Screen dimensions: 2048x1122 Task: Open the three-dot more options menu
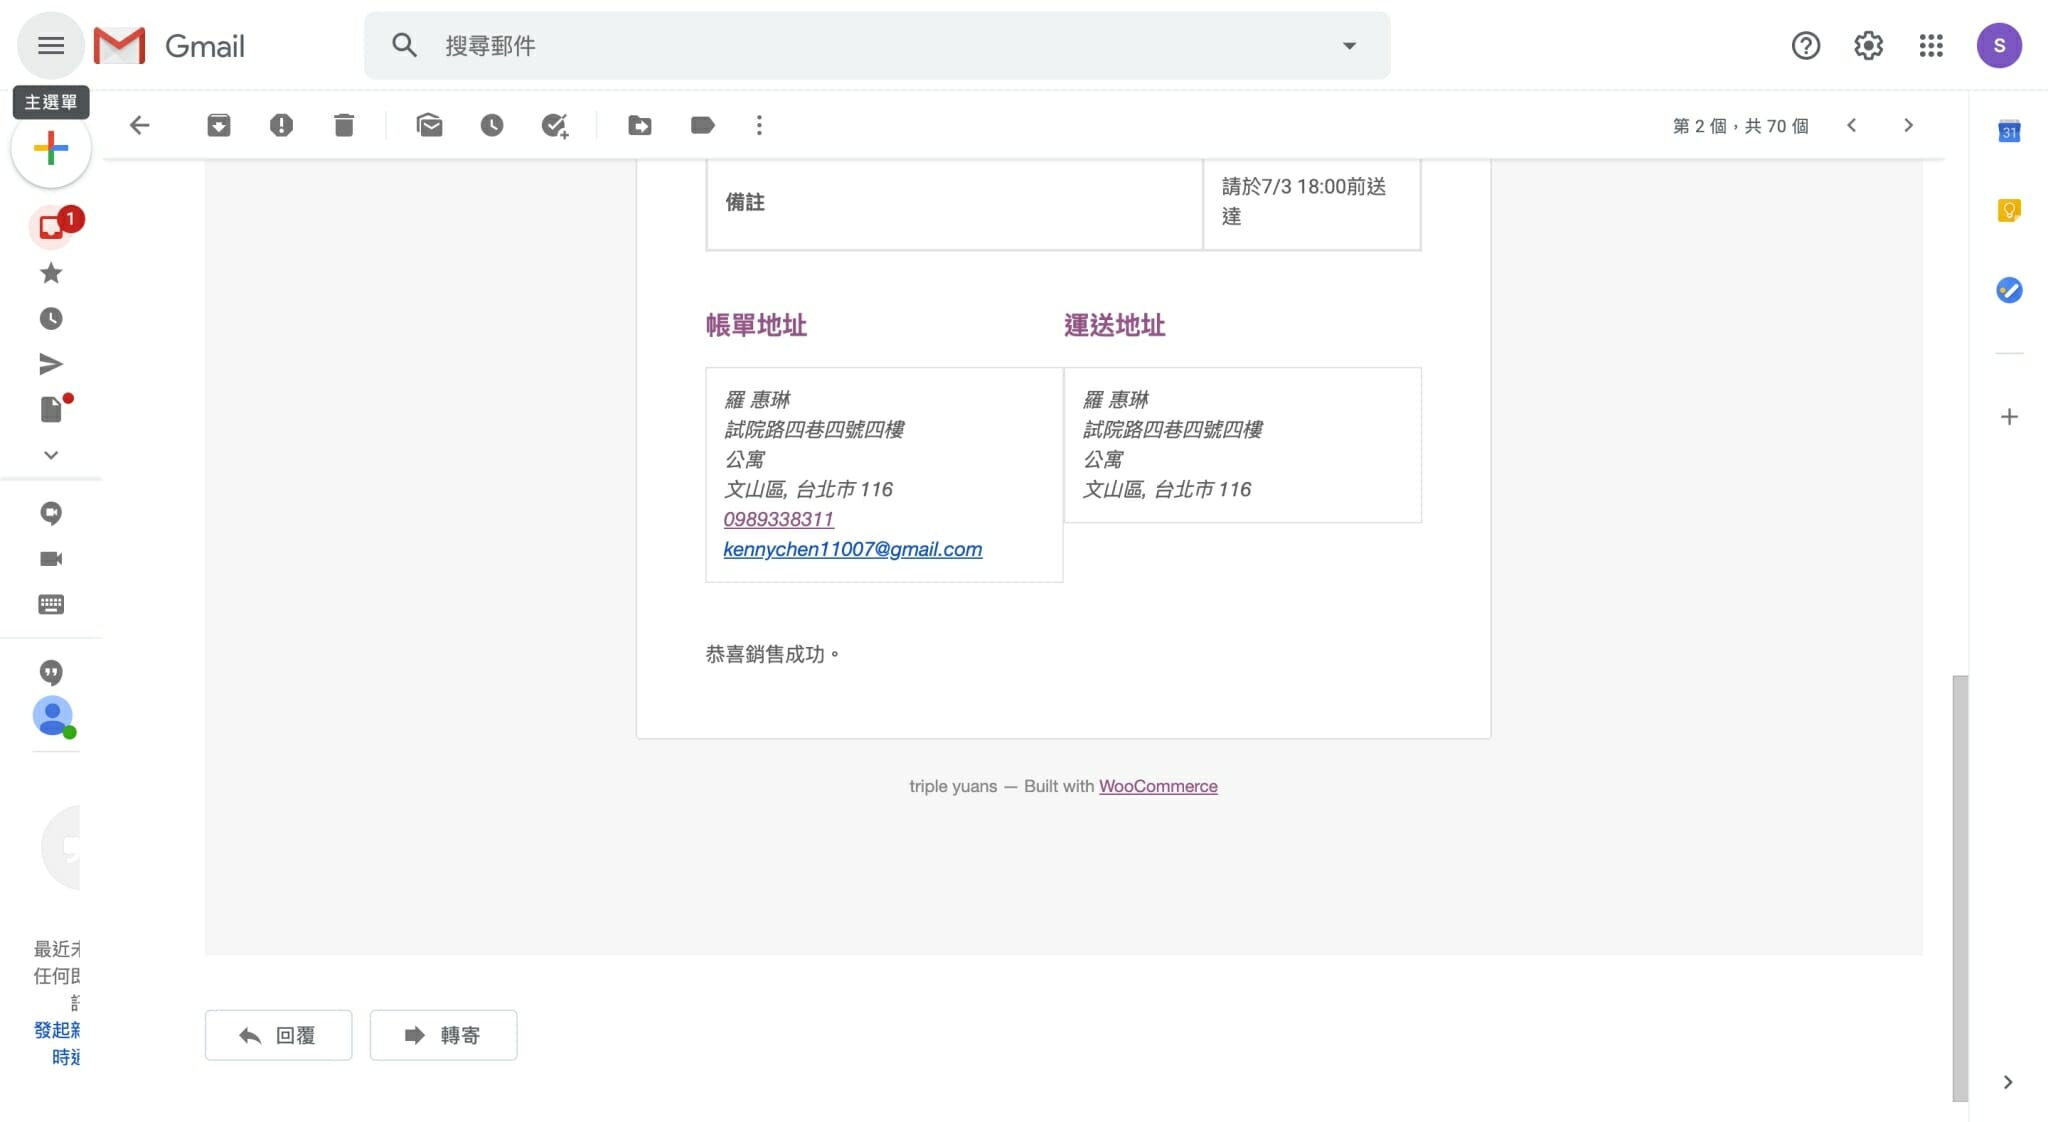click(x=759, y=125)
